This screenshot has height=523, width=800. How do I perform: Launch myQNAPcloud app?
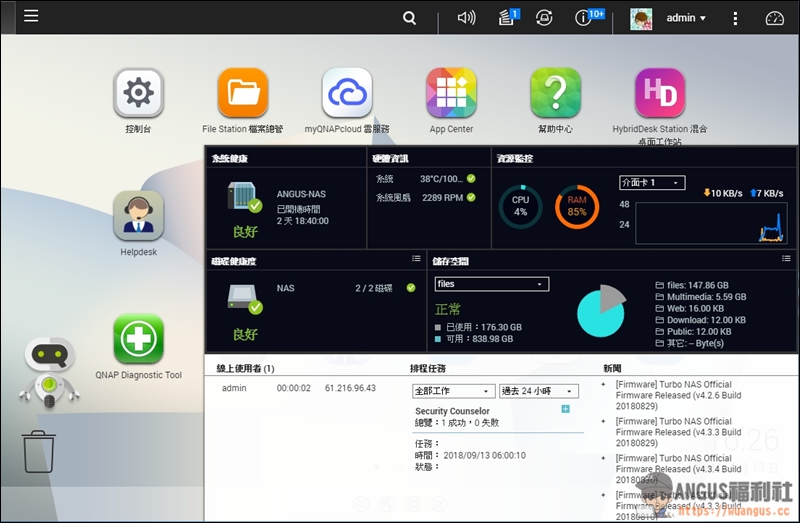click(347, 94)
